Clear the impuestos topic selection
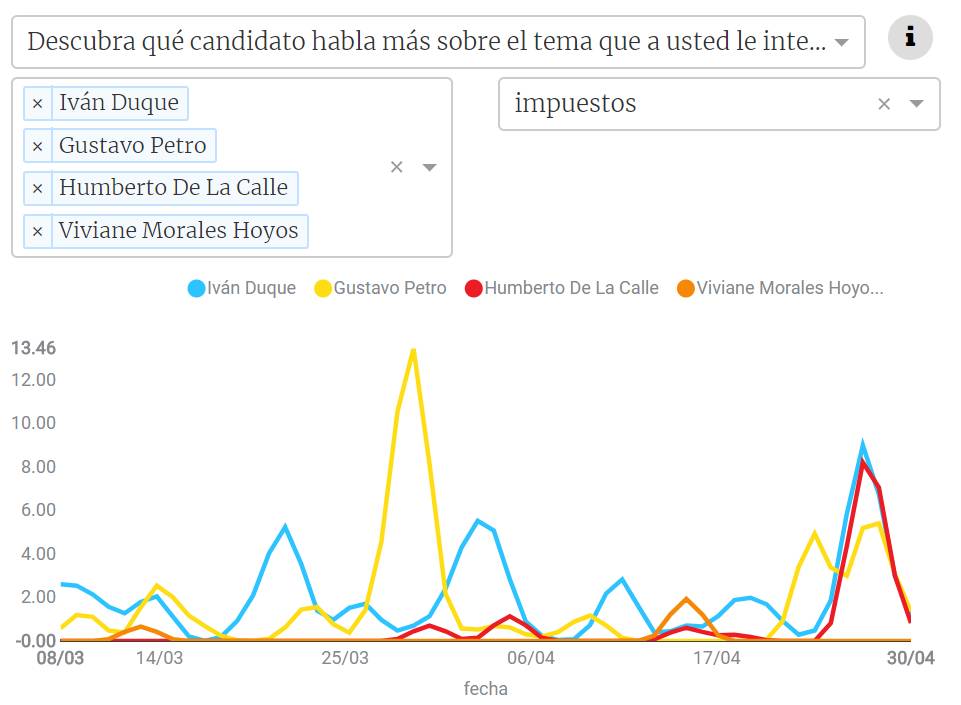Image resolution: width=961 pixels, height=705 pixels. (x=884, y=104)
